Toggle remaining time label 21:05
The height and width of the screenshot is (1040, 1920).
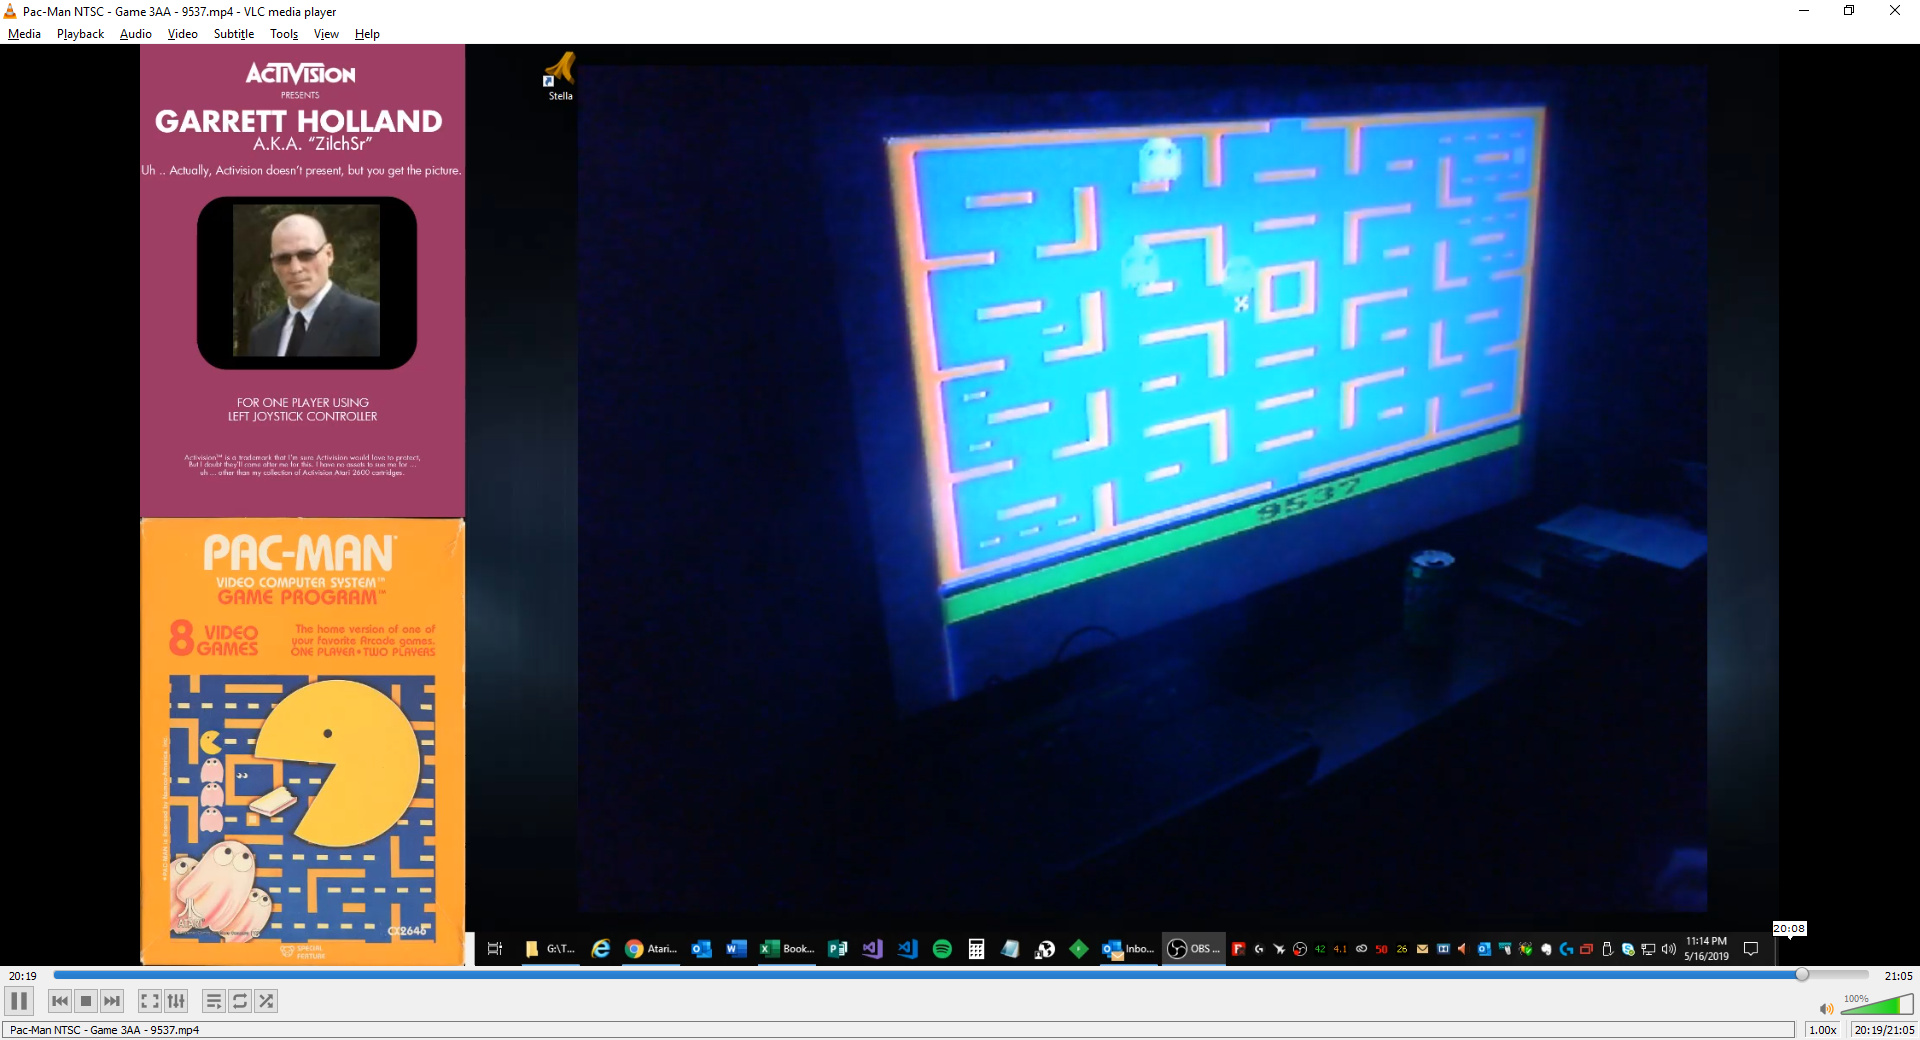tap(1898, 976)
